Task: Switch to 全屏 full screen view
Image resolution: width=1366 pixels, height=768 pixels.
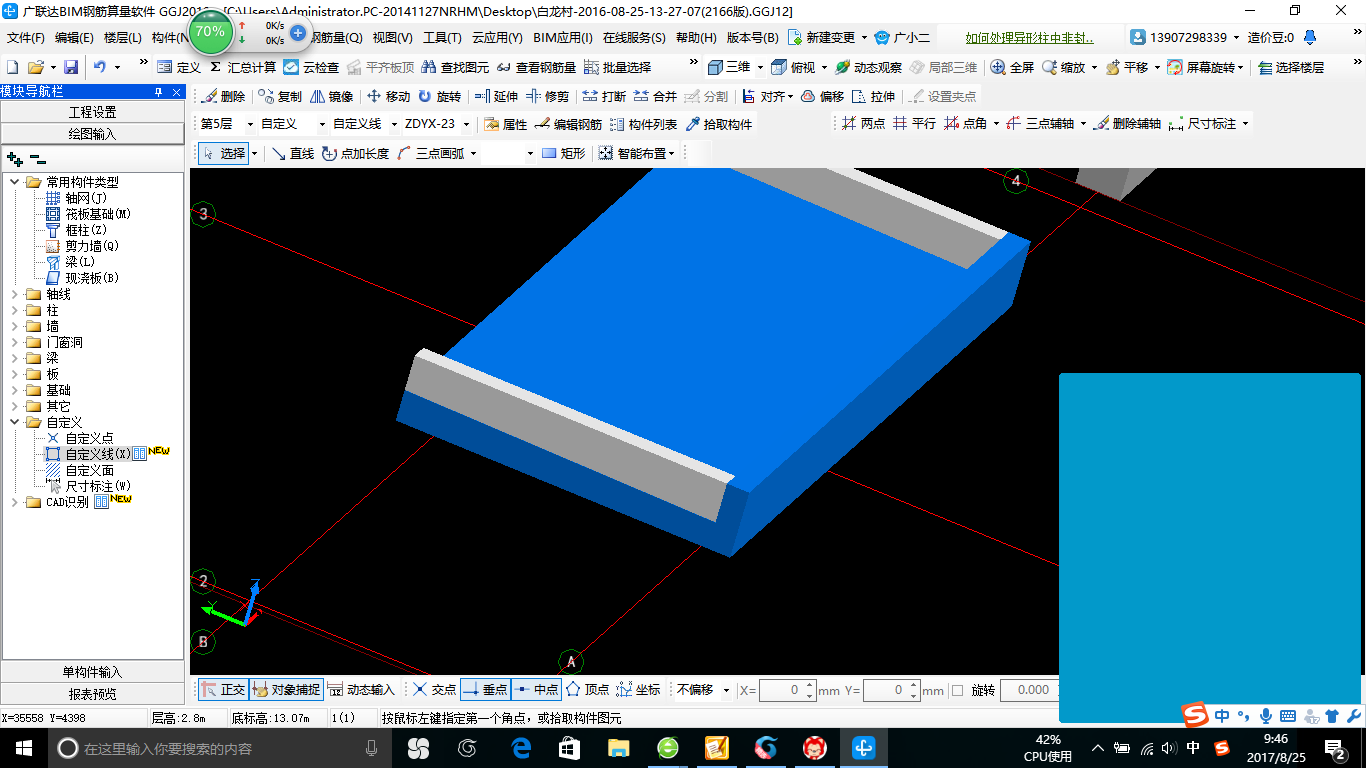Action: point(1012,67)
